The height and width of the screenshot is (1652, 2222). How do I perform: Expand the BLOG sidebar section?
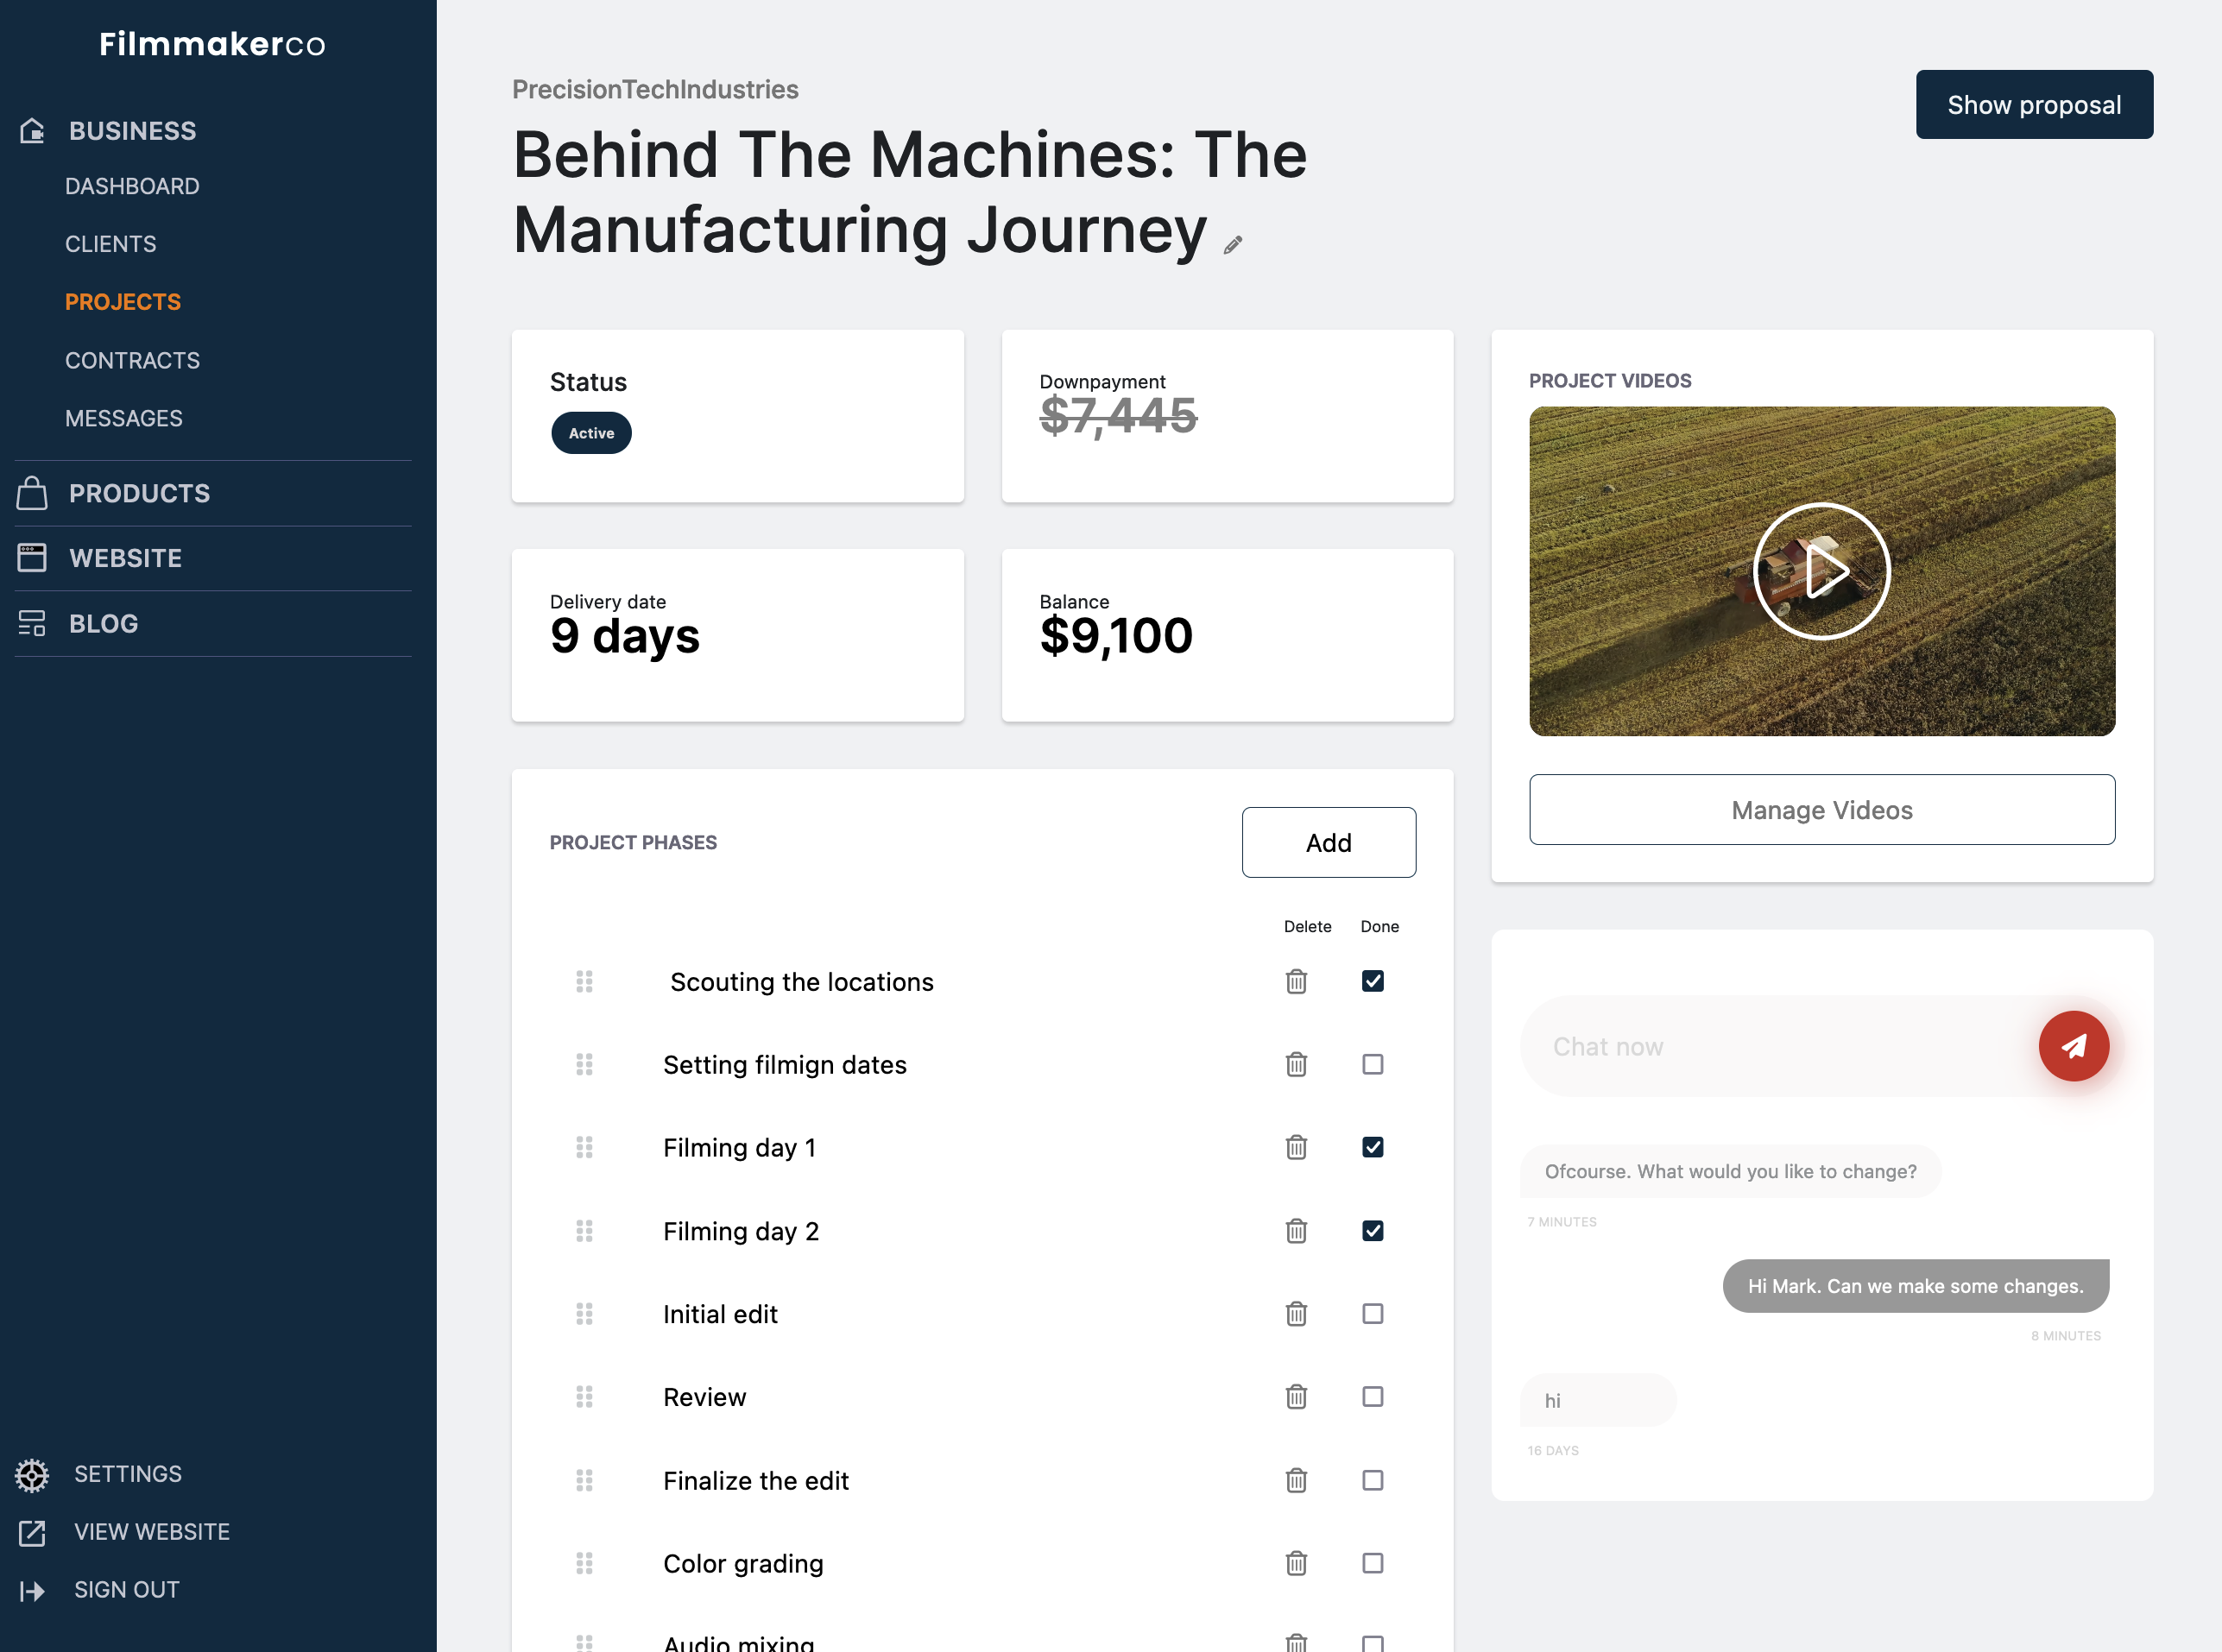point(103,623)
